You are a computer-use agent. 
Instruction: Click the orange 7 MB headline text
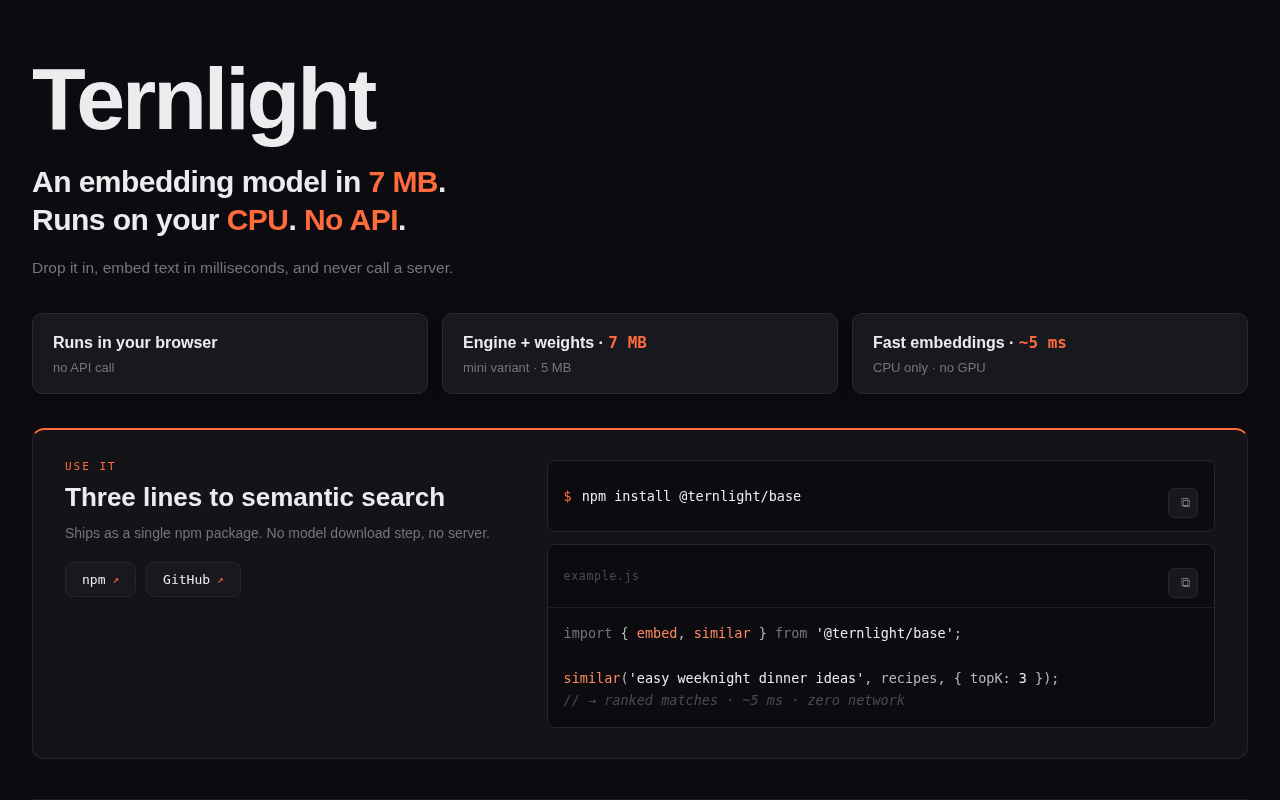point(403,182)
